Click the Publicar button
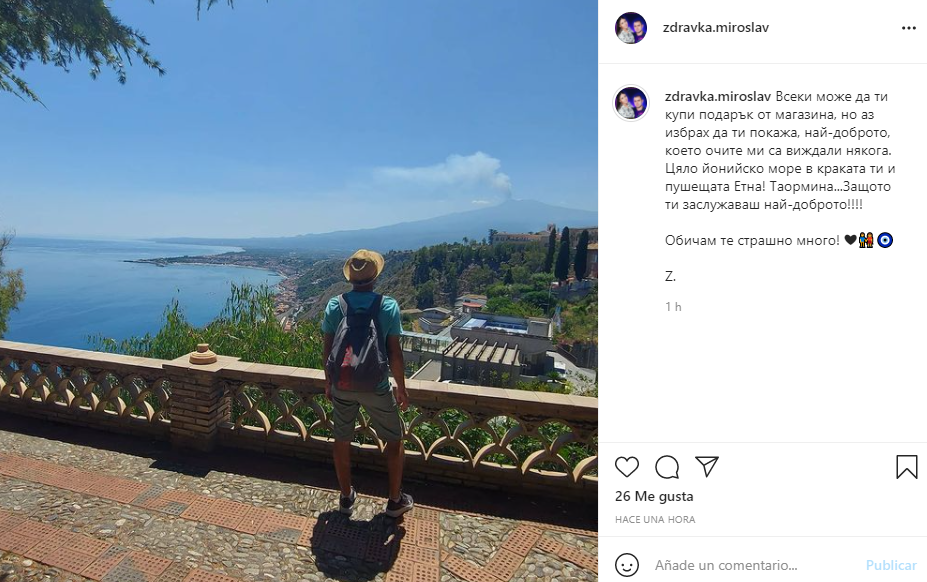Screen dimensions: 927x582 (891, 565)
